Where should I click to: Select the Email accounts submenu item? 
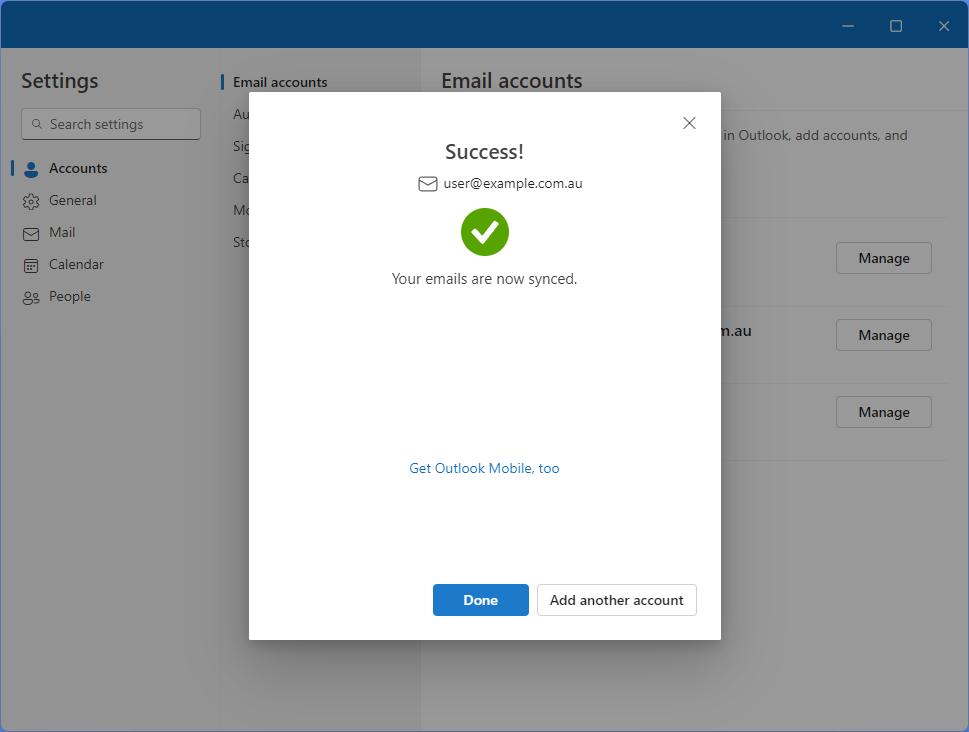click(x=280, y=82)
